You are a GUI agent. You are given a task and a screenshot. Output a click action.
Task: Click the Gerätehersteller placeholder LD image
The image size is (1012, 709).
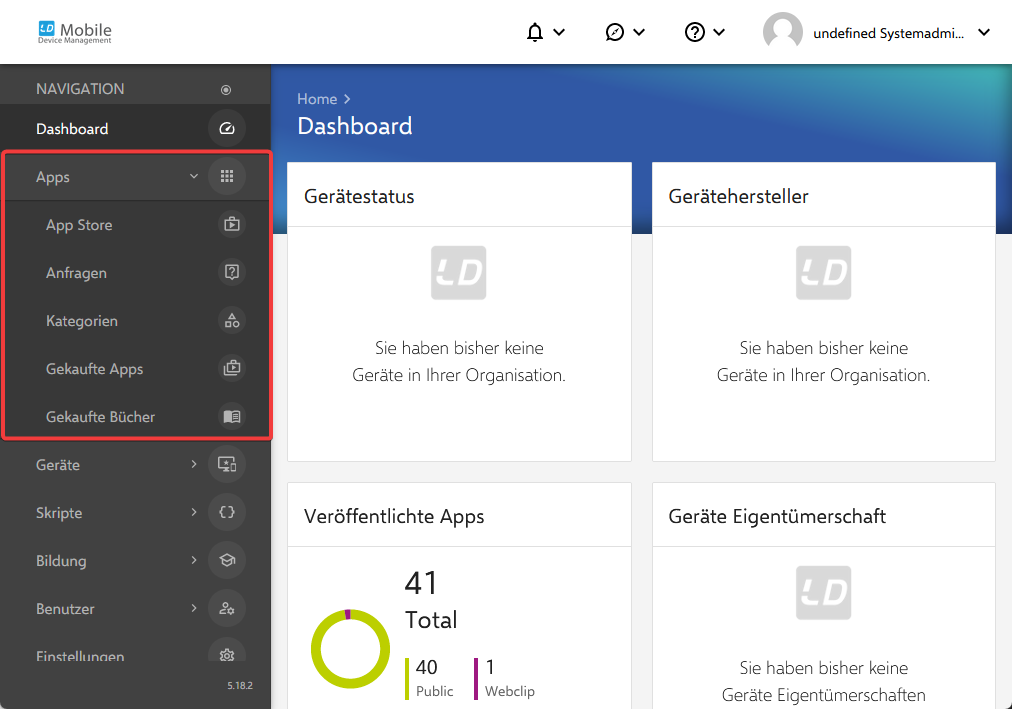pyautogui.click(x=823, y=272)
